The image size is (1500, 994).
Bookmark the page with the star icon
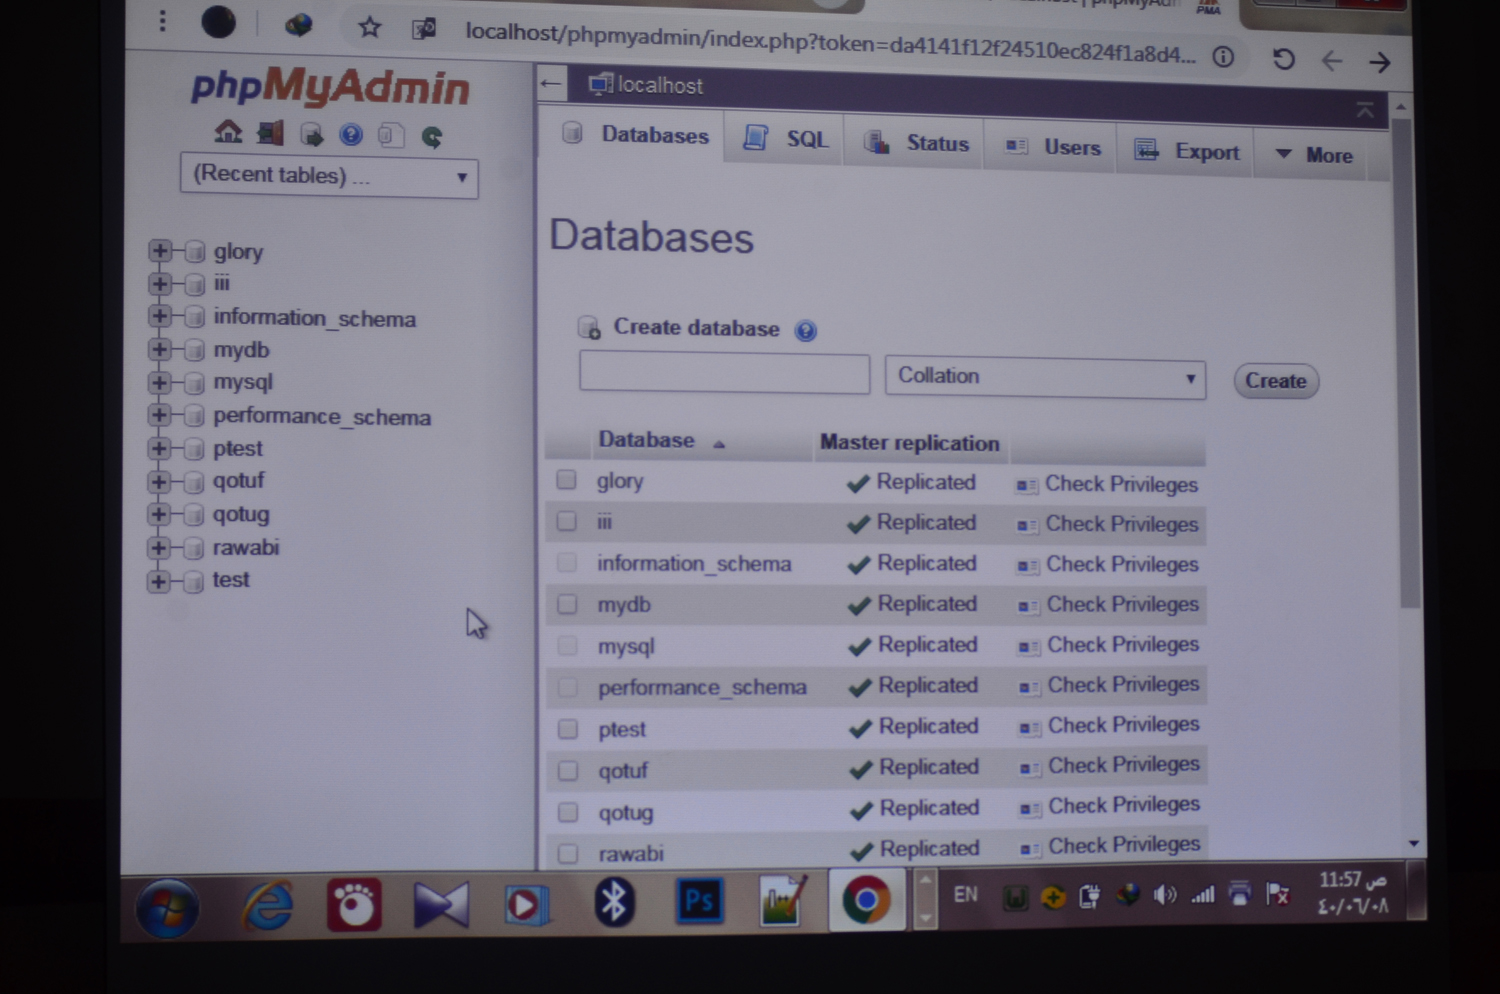370,27
